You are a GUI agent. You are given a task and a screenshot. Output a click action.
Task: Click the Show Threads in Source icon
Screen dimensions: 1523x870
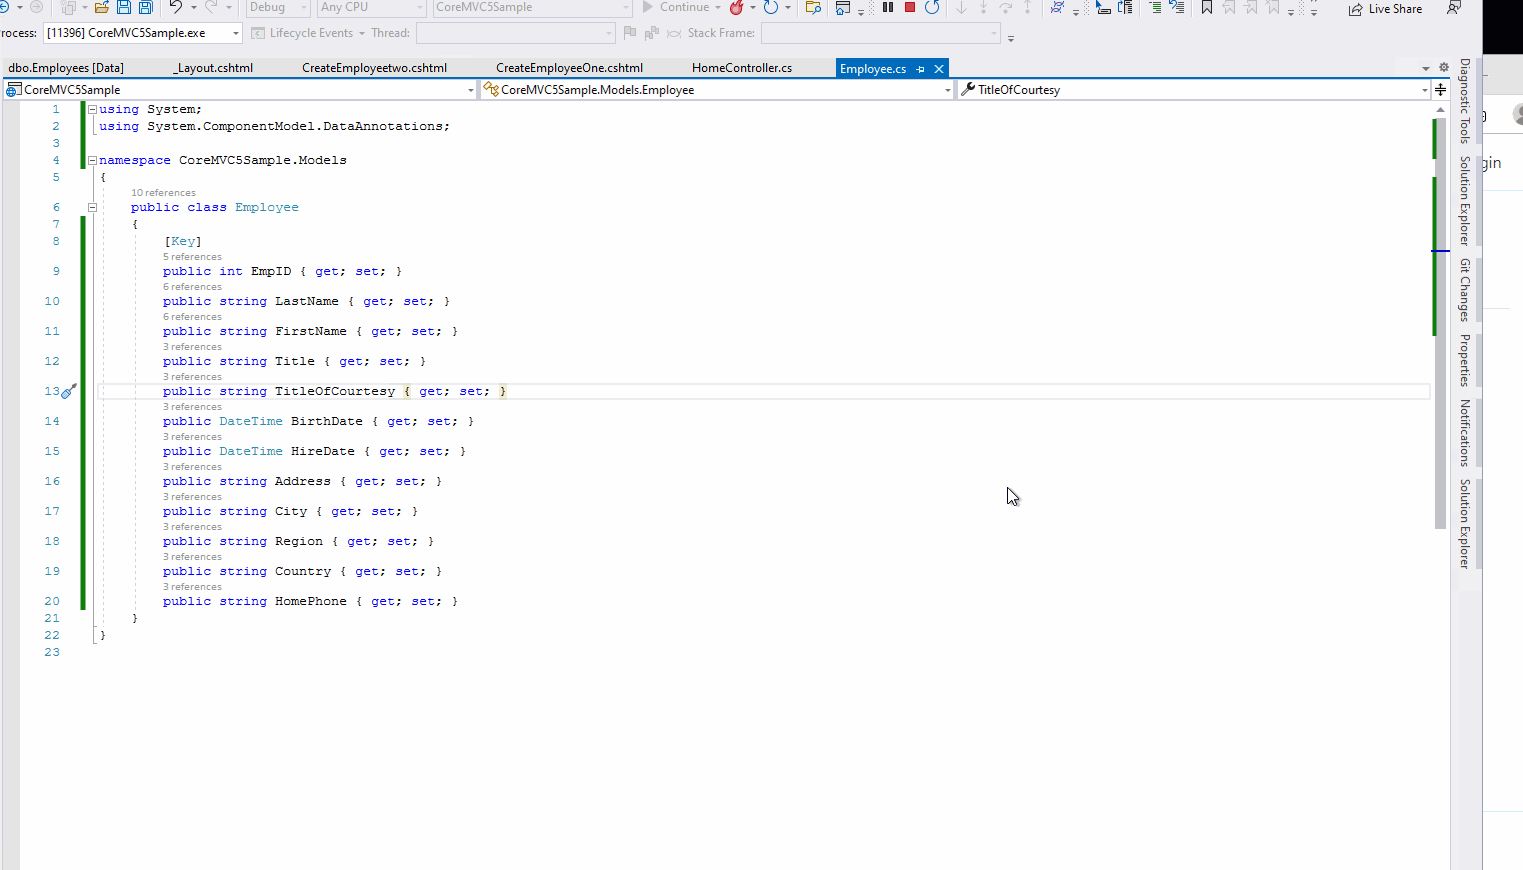click(x=1057, y=7)
